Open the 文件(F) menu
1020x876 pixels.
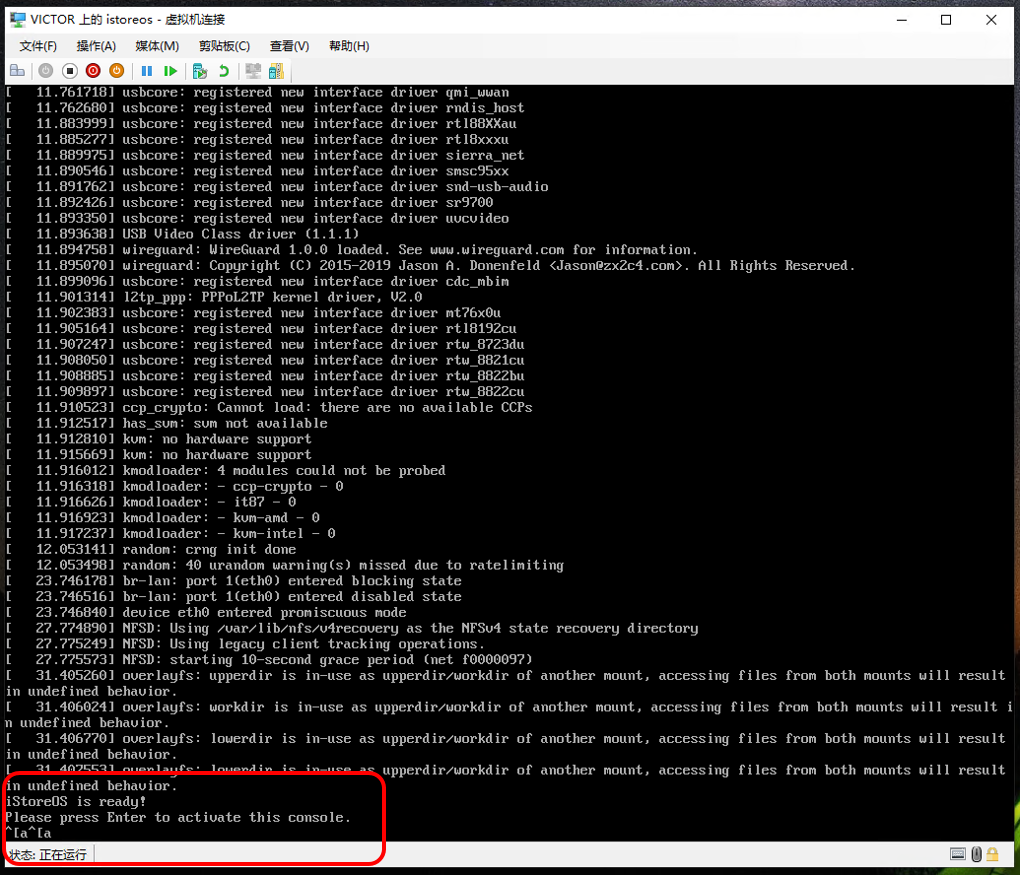tap(37, 46)
